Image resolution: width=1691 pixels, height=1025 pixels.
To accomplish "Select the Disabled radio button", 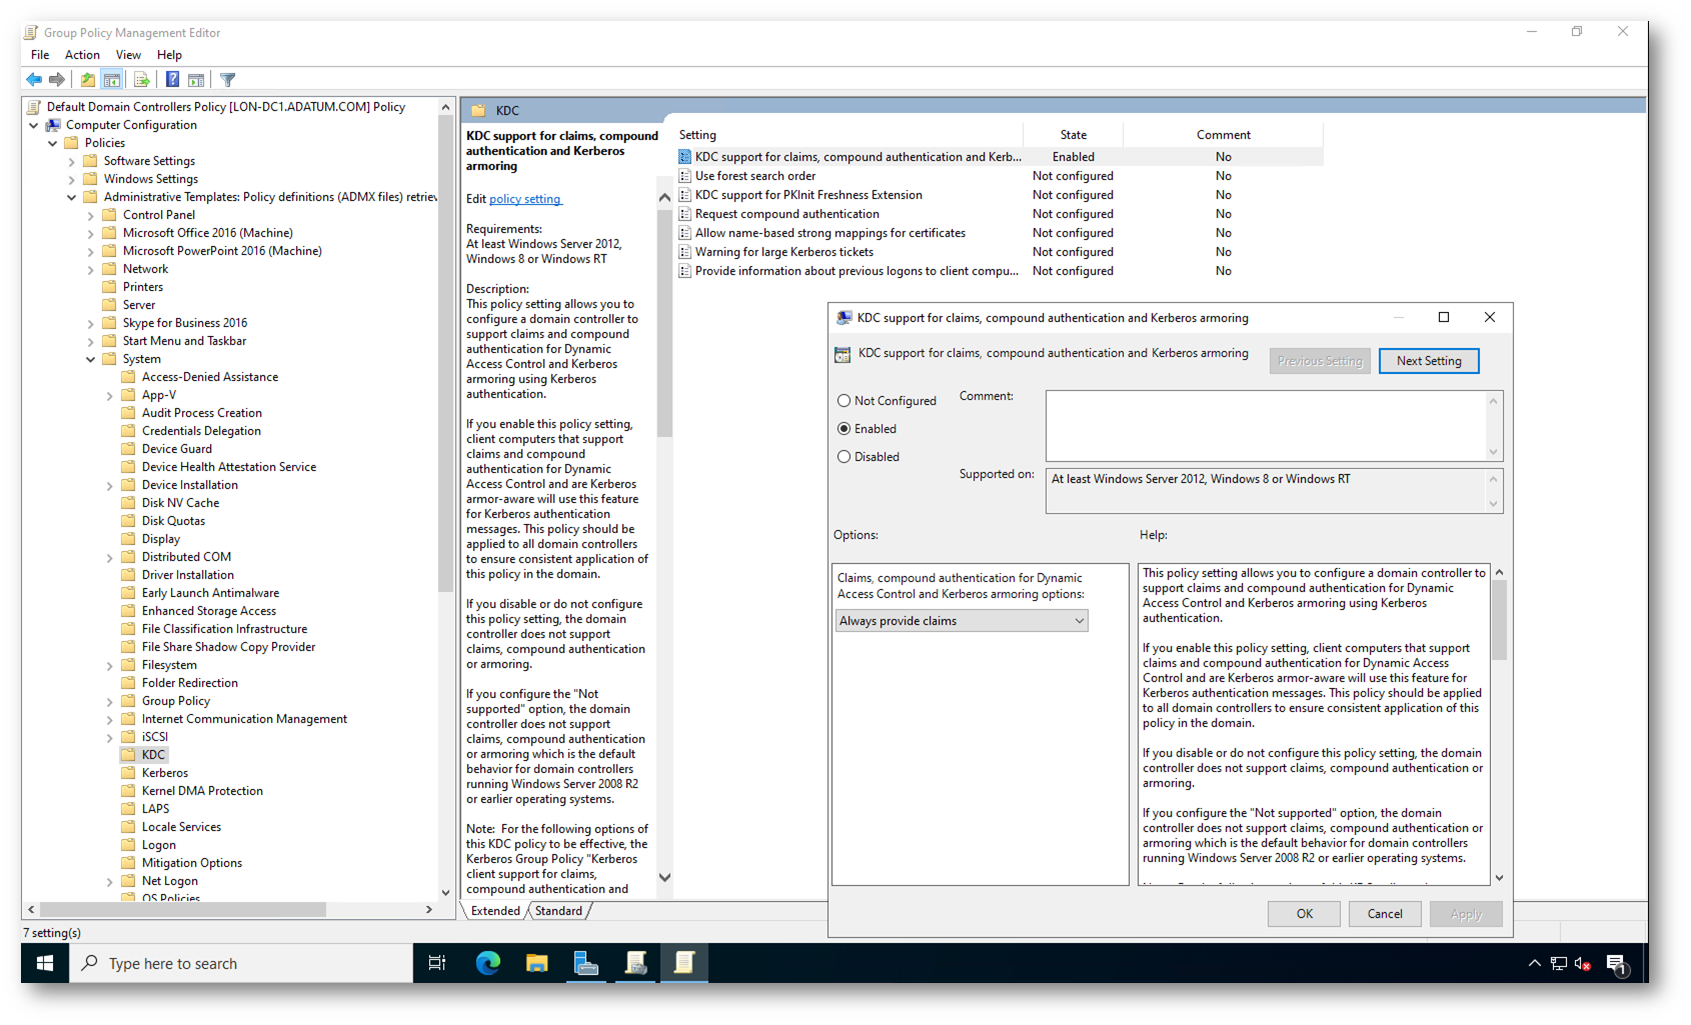I will click(x=845, y=457).
